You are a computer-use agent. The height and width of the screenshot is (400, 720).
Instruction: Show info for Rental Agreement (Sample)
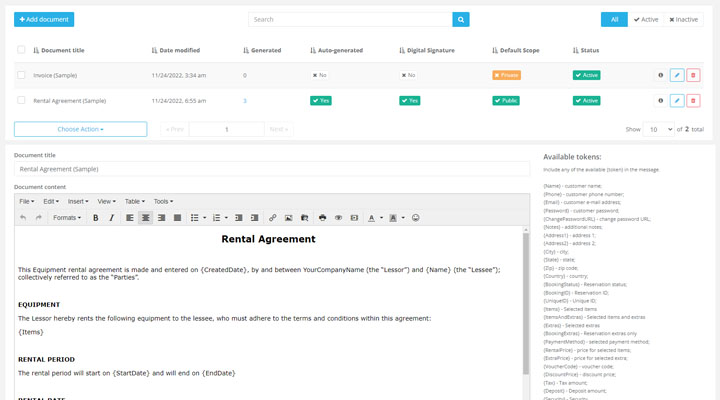660,101
